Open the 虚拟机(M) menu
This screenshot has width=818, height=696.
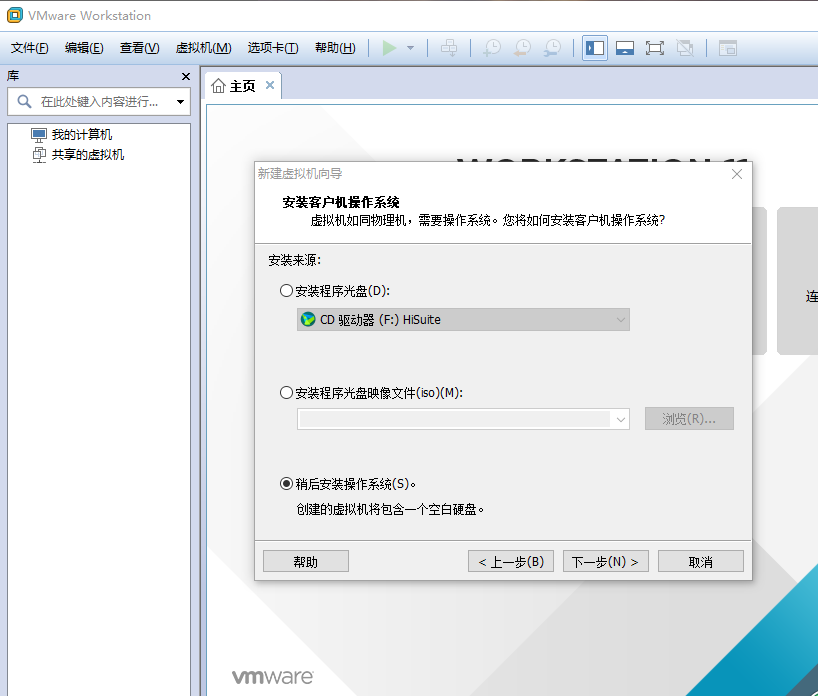[x=203, y=48]
